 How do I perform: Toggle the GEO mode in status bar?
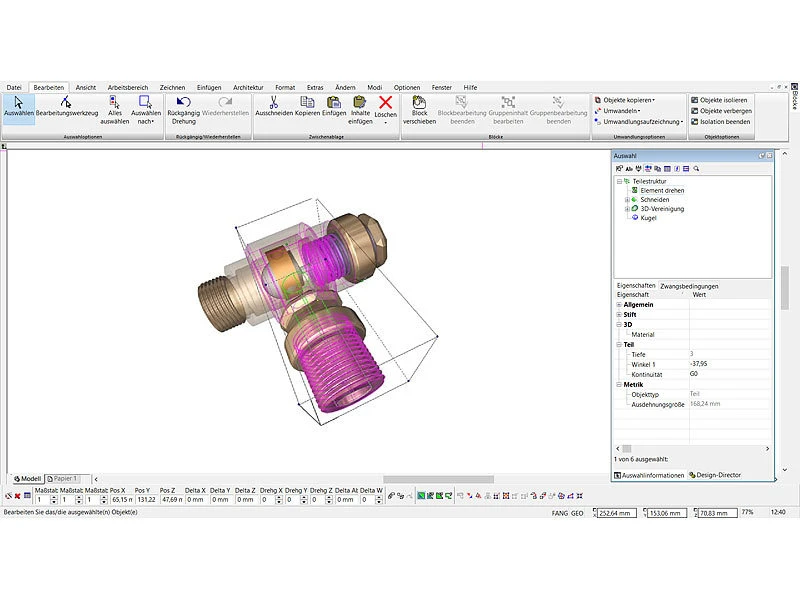(577, 513)
